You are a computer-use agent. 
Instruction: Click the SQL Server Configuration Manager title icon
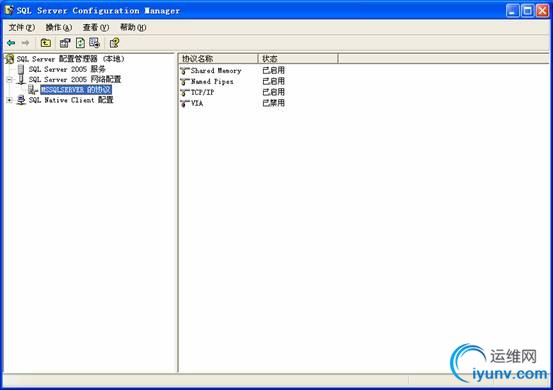pyautogui.click(x=9, y=10)
